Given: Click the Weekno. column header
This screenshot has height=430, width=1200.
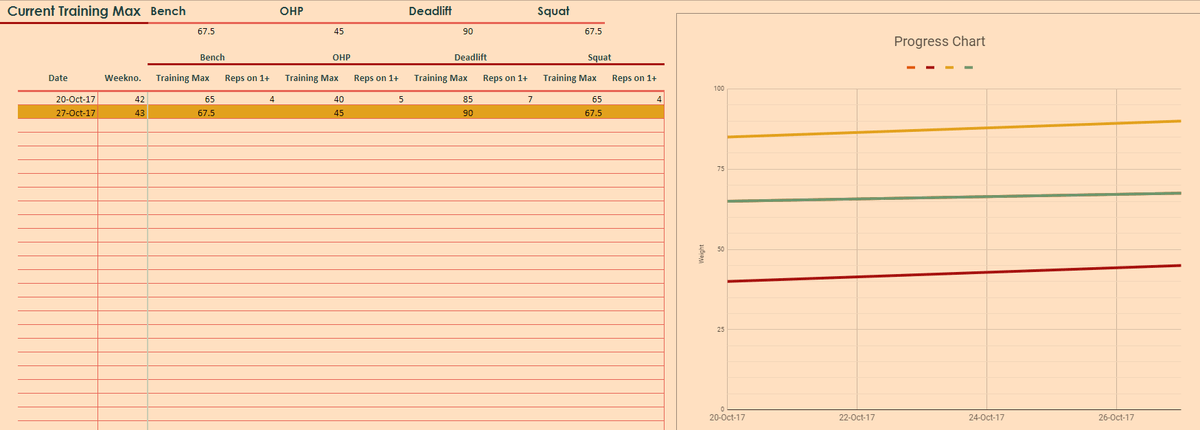Looking at the screenshot, I should coord(122,78).
